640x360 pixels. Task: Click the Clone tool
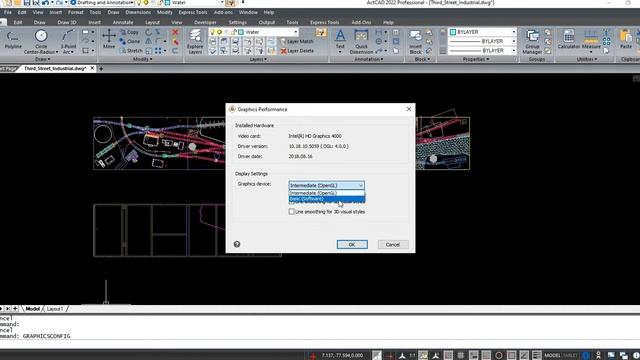click(x=130, y=41)
